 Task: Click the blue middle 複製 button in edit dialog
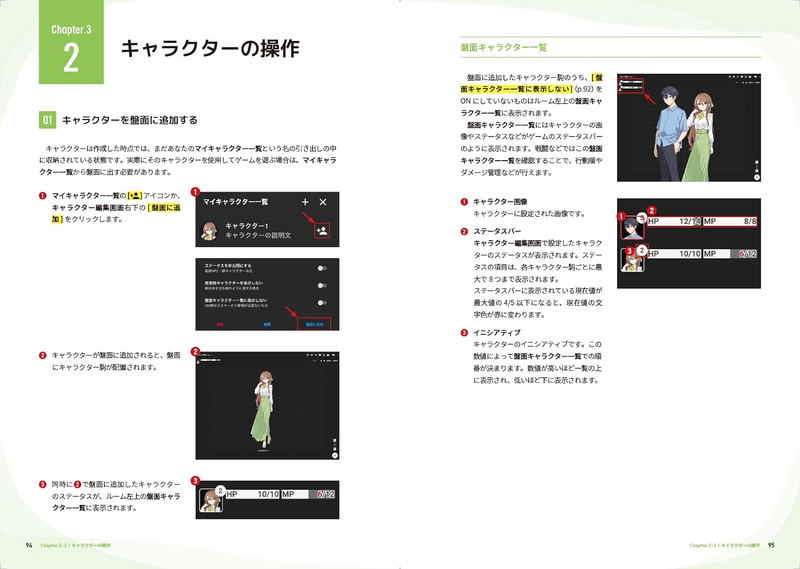[267, 324]
